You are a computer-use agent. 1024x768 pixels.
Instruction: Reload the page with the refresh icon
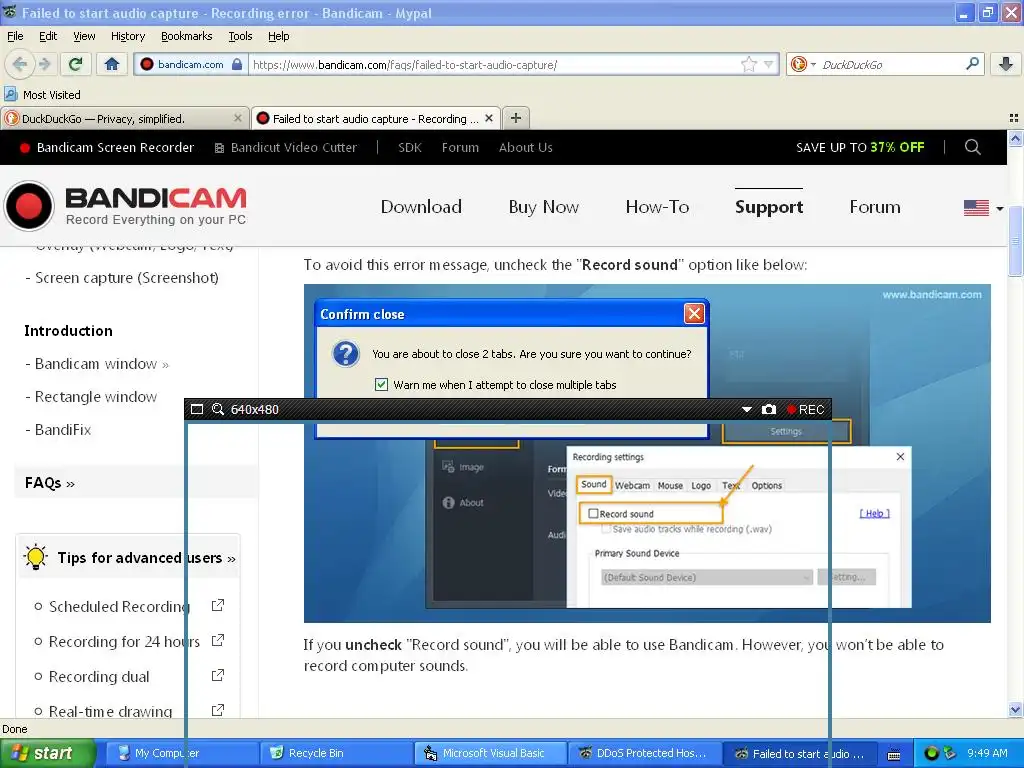[x=76, y=64]
